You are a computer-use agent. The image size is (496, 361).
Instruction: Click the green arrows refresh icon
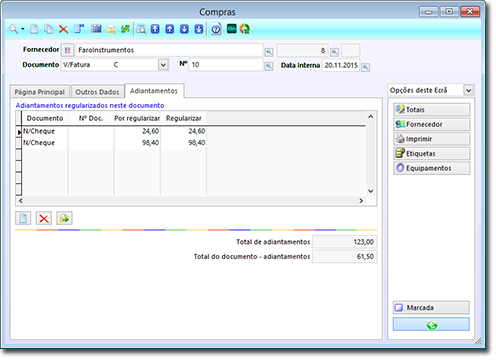(125, 29)
